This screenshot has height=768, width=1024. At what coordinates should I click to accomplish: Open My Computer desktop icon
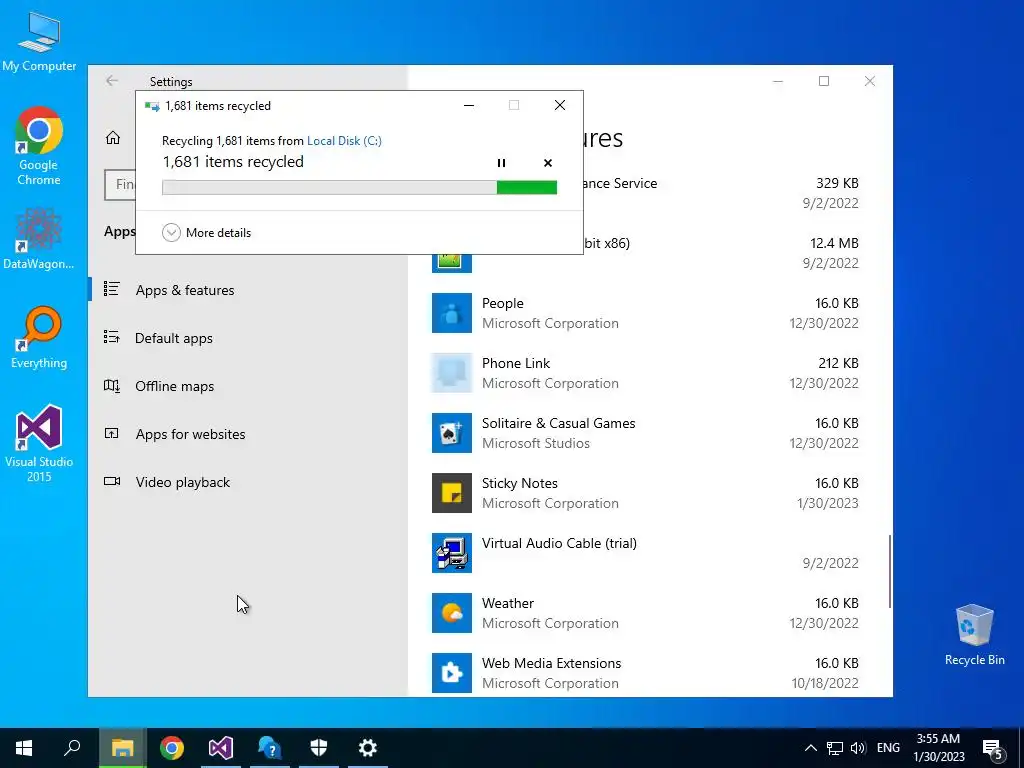(x=39, y=40)
